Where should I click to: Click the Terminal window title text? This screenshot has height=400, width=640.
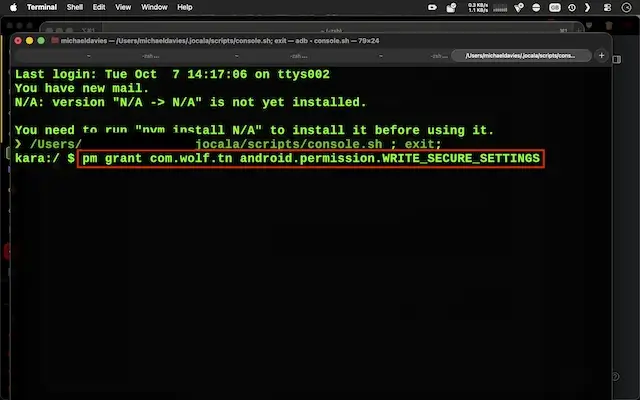220,40
